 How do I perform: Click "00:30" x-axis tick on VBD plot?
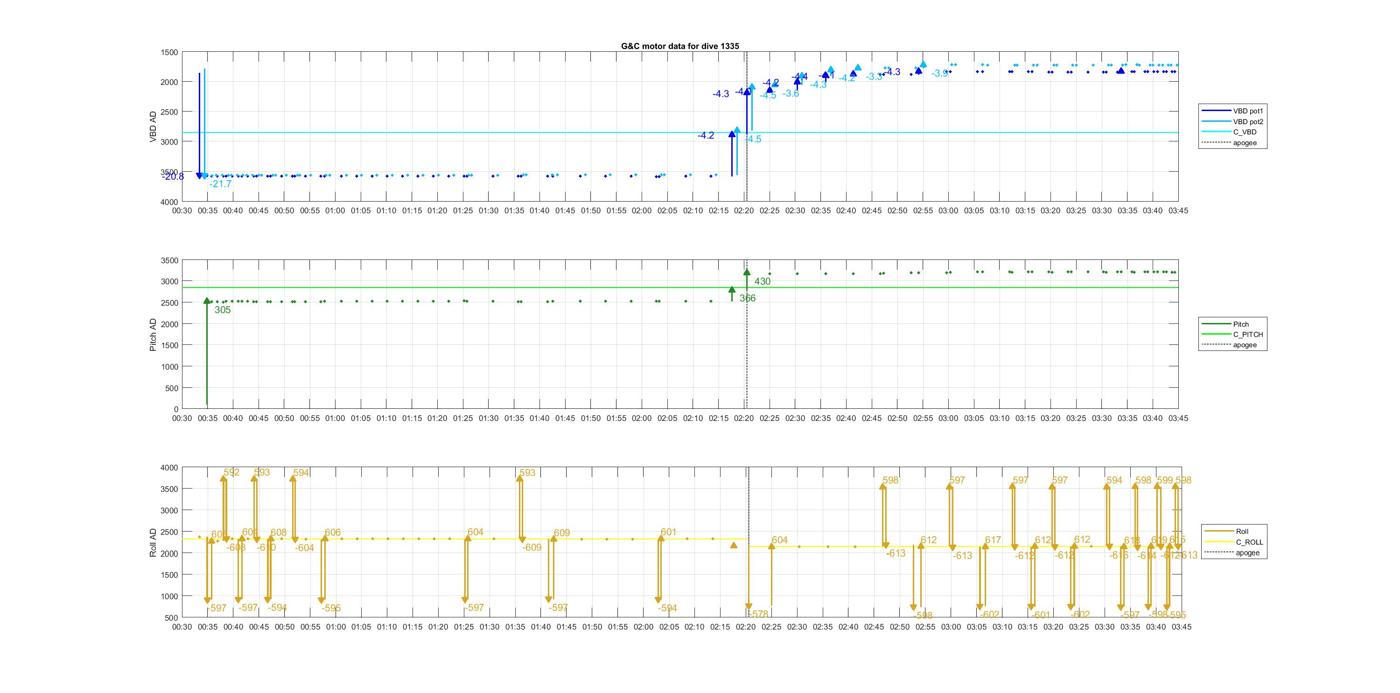182,211
